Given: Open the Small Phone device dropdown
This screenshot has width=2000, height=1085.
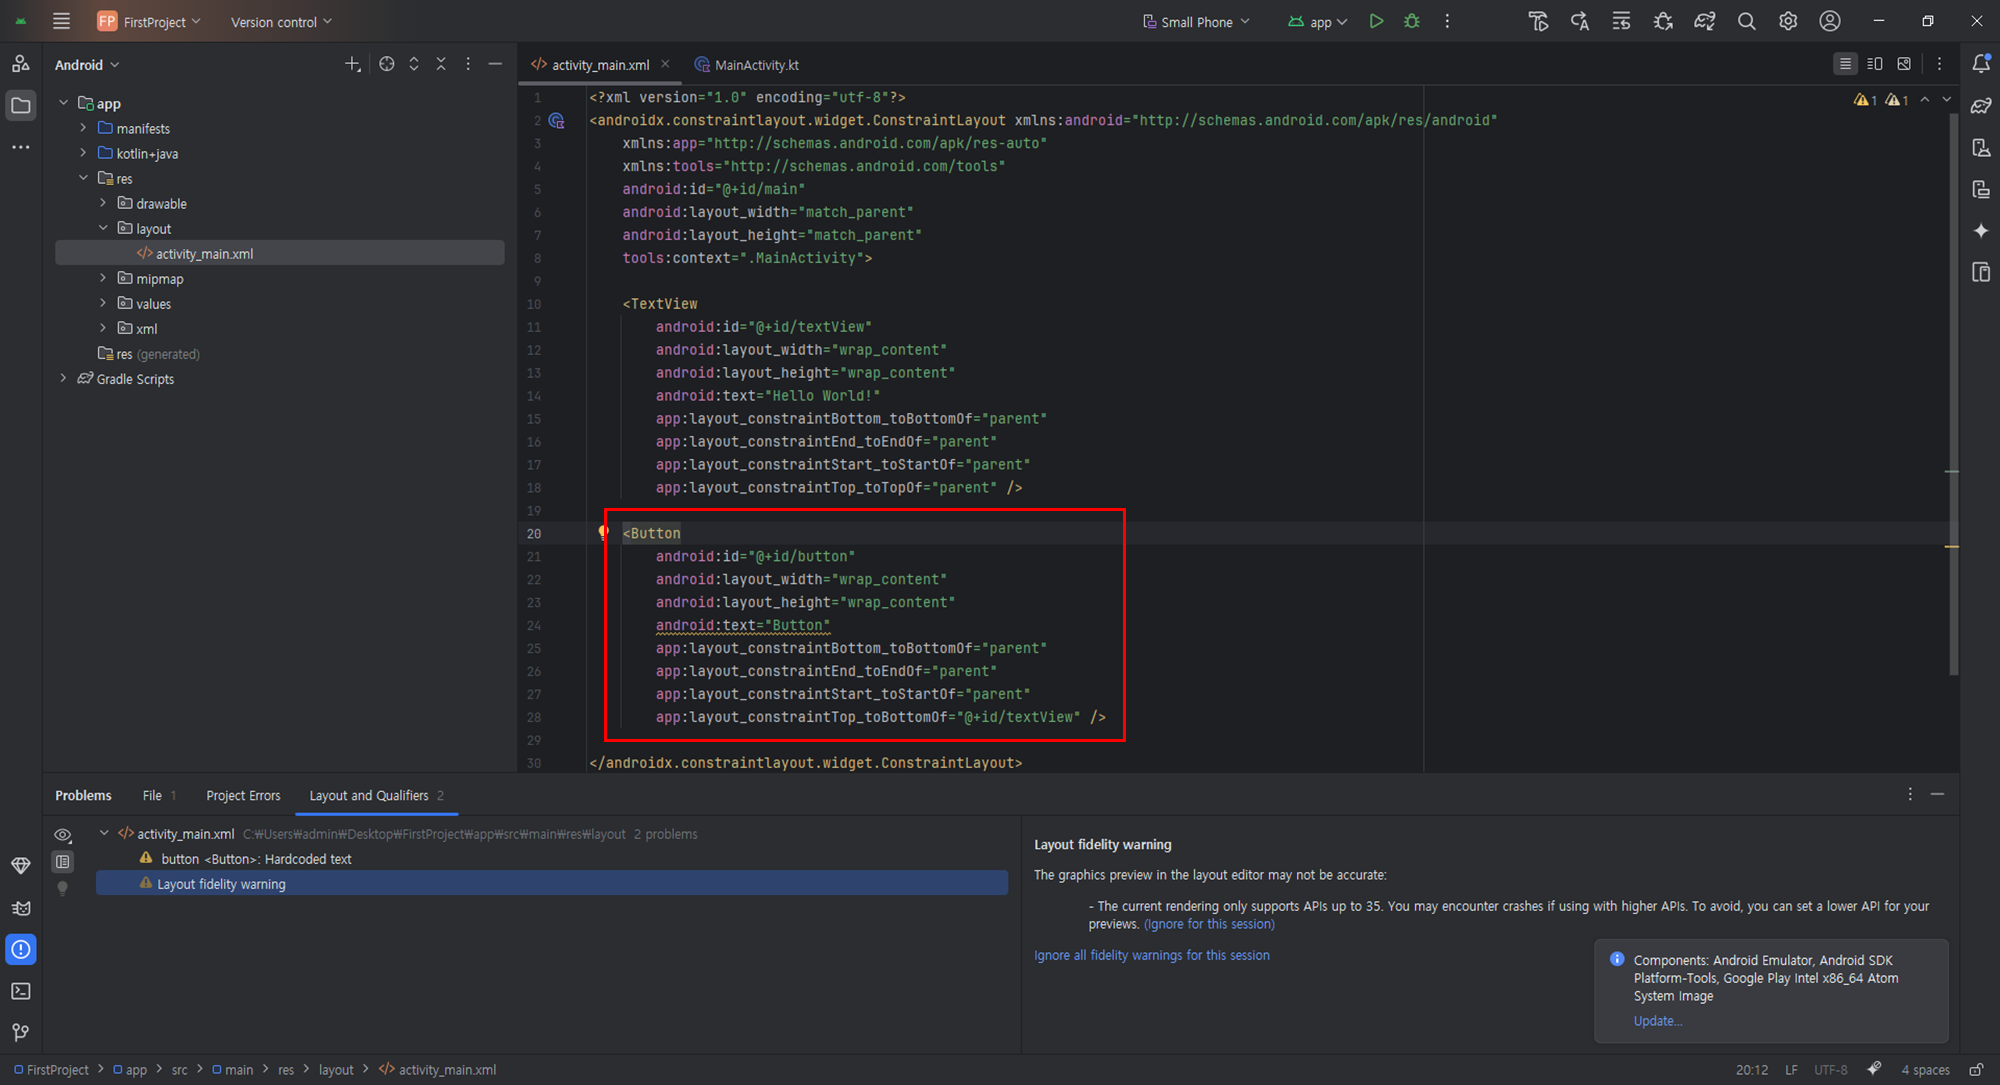Looking at the screenshot, I should coord(1197,22).
